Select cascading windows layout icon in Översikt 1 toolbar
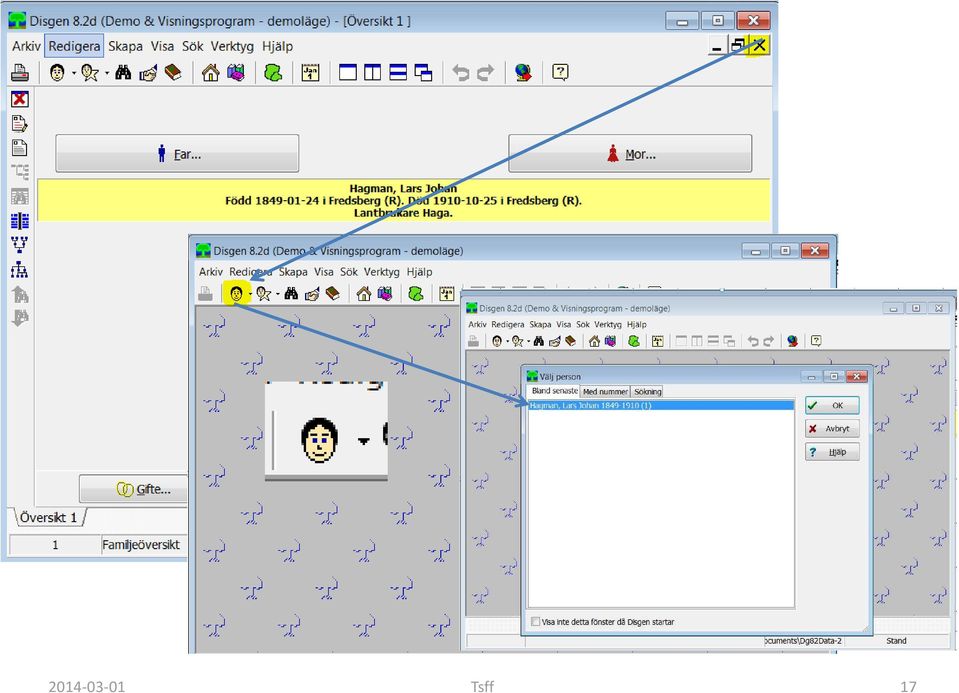 [423, 73]
